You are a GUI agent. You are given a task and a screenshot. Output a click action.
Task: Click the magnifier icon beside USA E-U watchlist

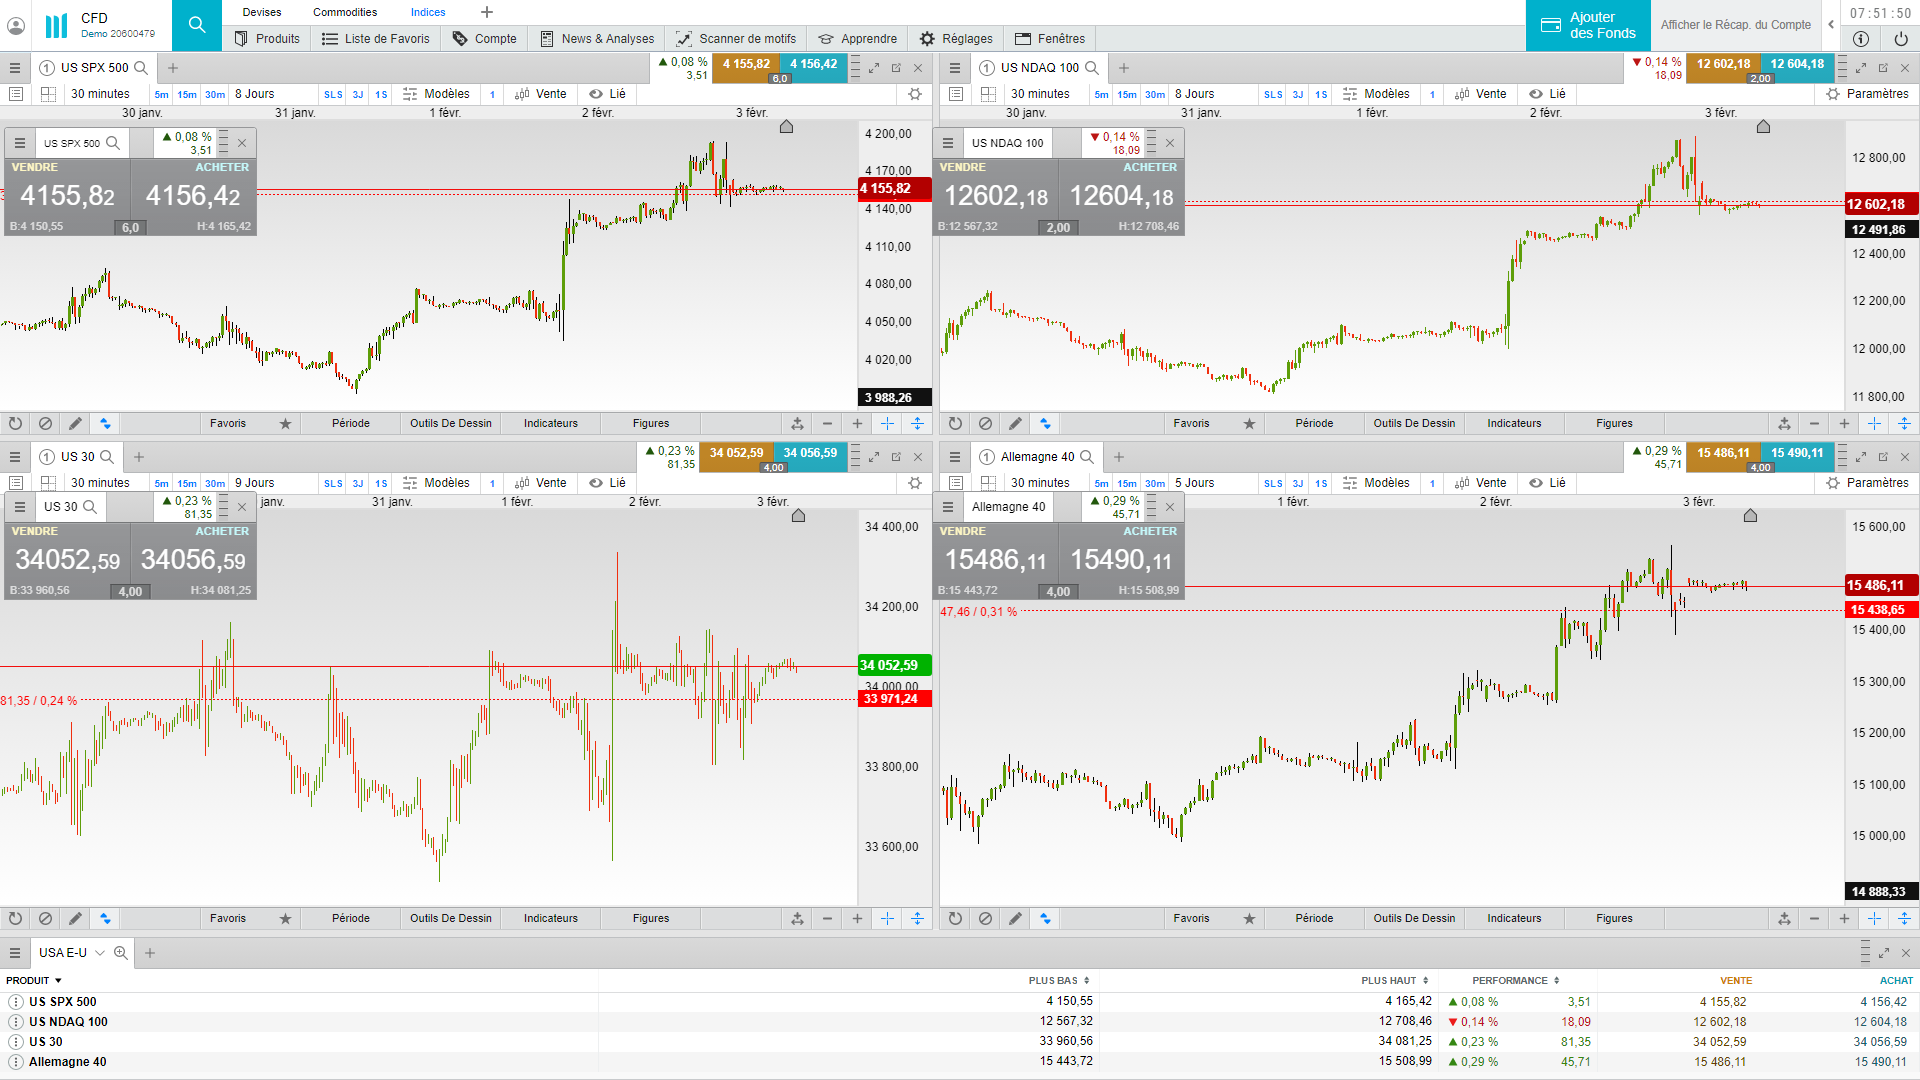pos(121,953)
